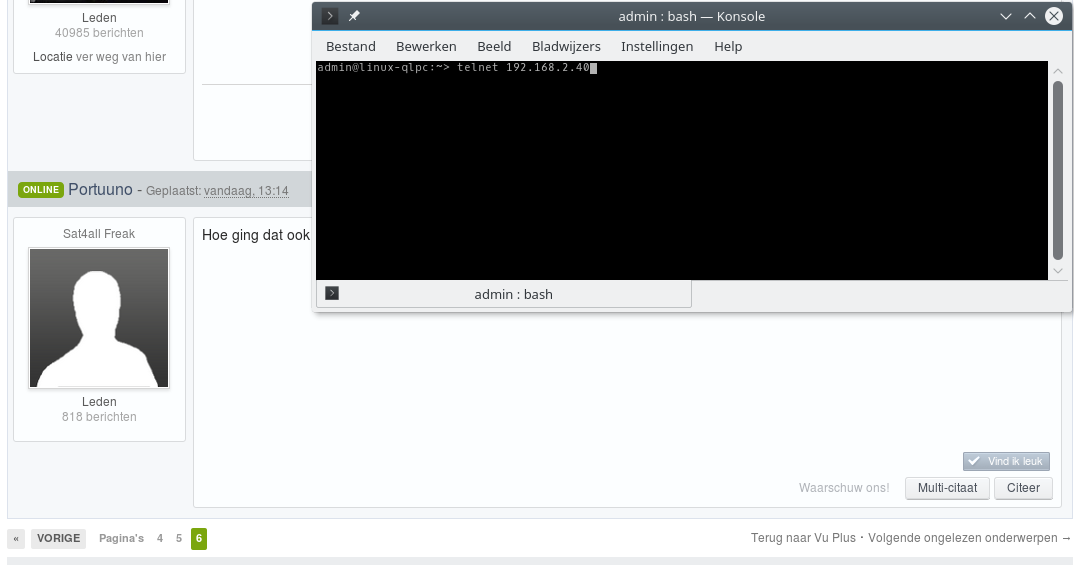The image size is (1074, 565).
Task: Click the Konsole scrollbar up arrow
Action: click(x=1058, y=71)
